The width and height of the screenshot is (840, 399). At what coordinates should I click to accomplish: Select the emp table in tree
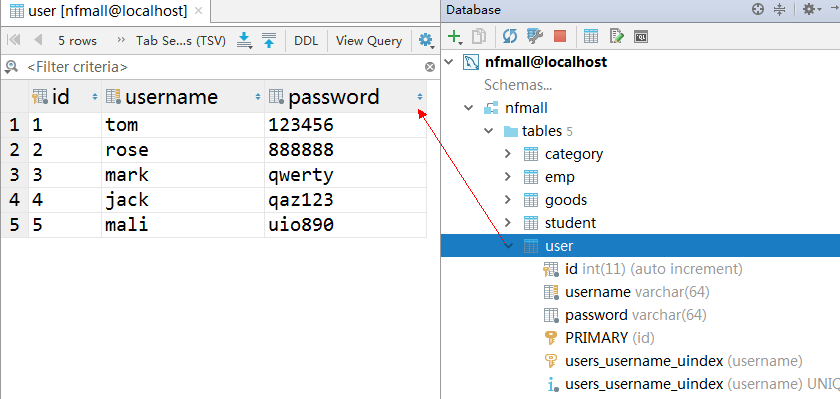pos(560,177)
